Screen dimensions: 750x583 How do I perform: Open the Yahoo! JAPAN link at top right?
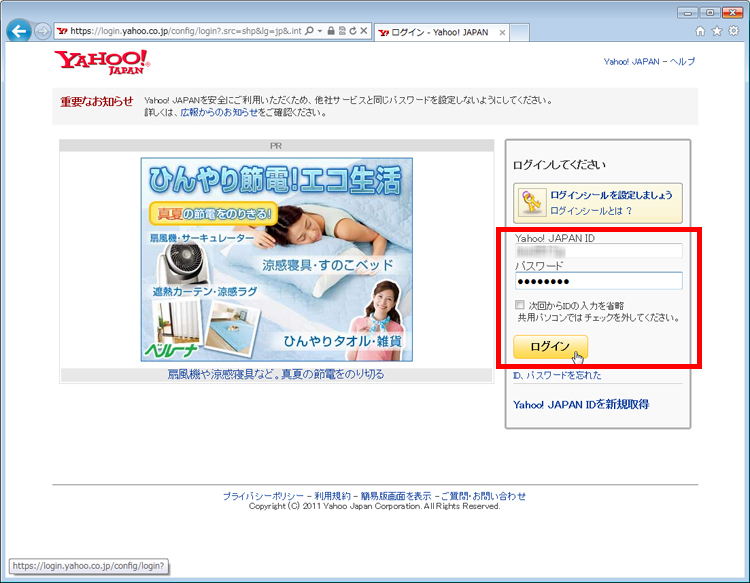pos(631,62)
